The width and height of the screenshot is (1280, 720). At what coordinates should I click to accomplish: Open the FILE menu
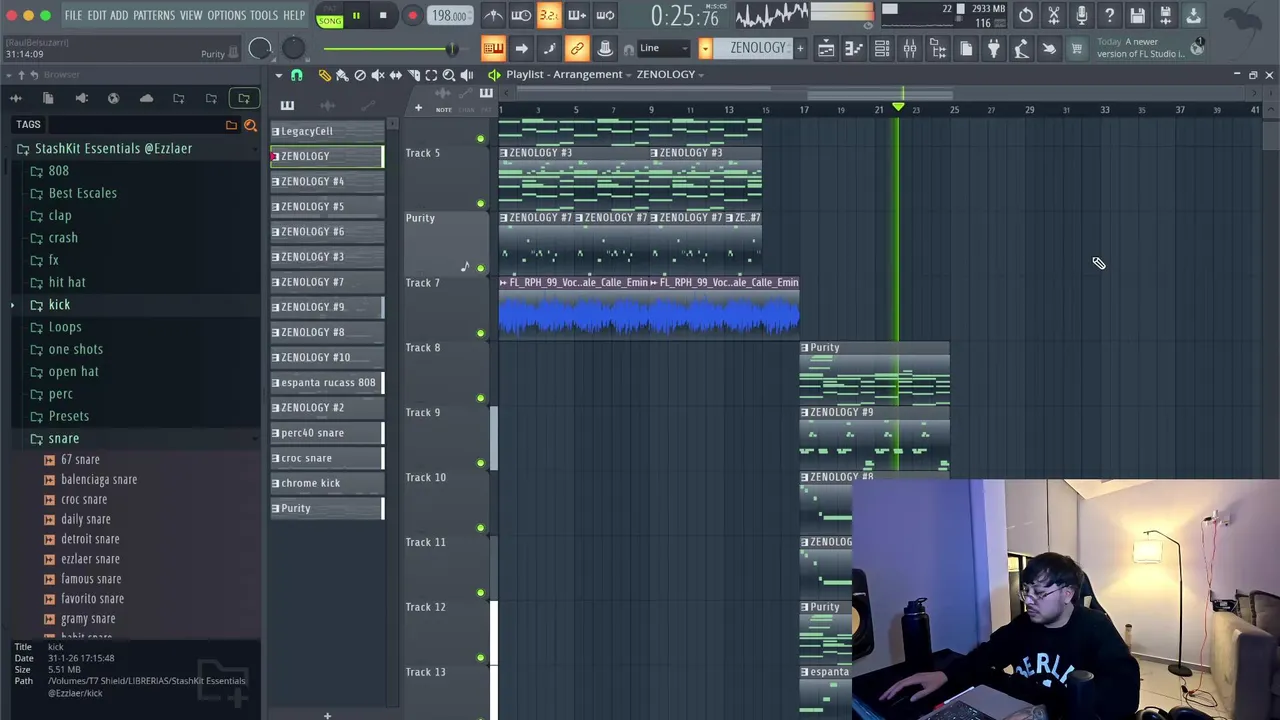pyautogui.click(x=73, y=16)
